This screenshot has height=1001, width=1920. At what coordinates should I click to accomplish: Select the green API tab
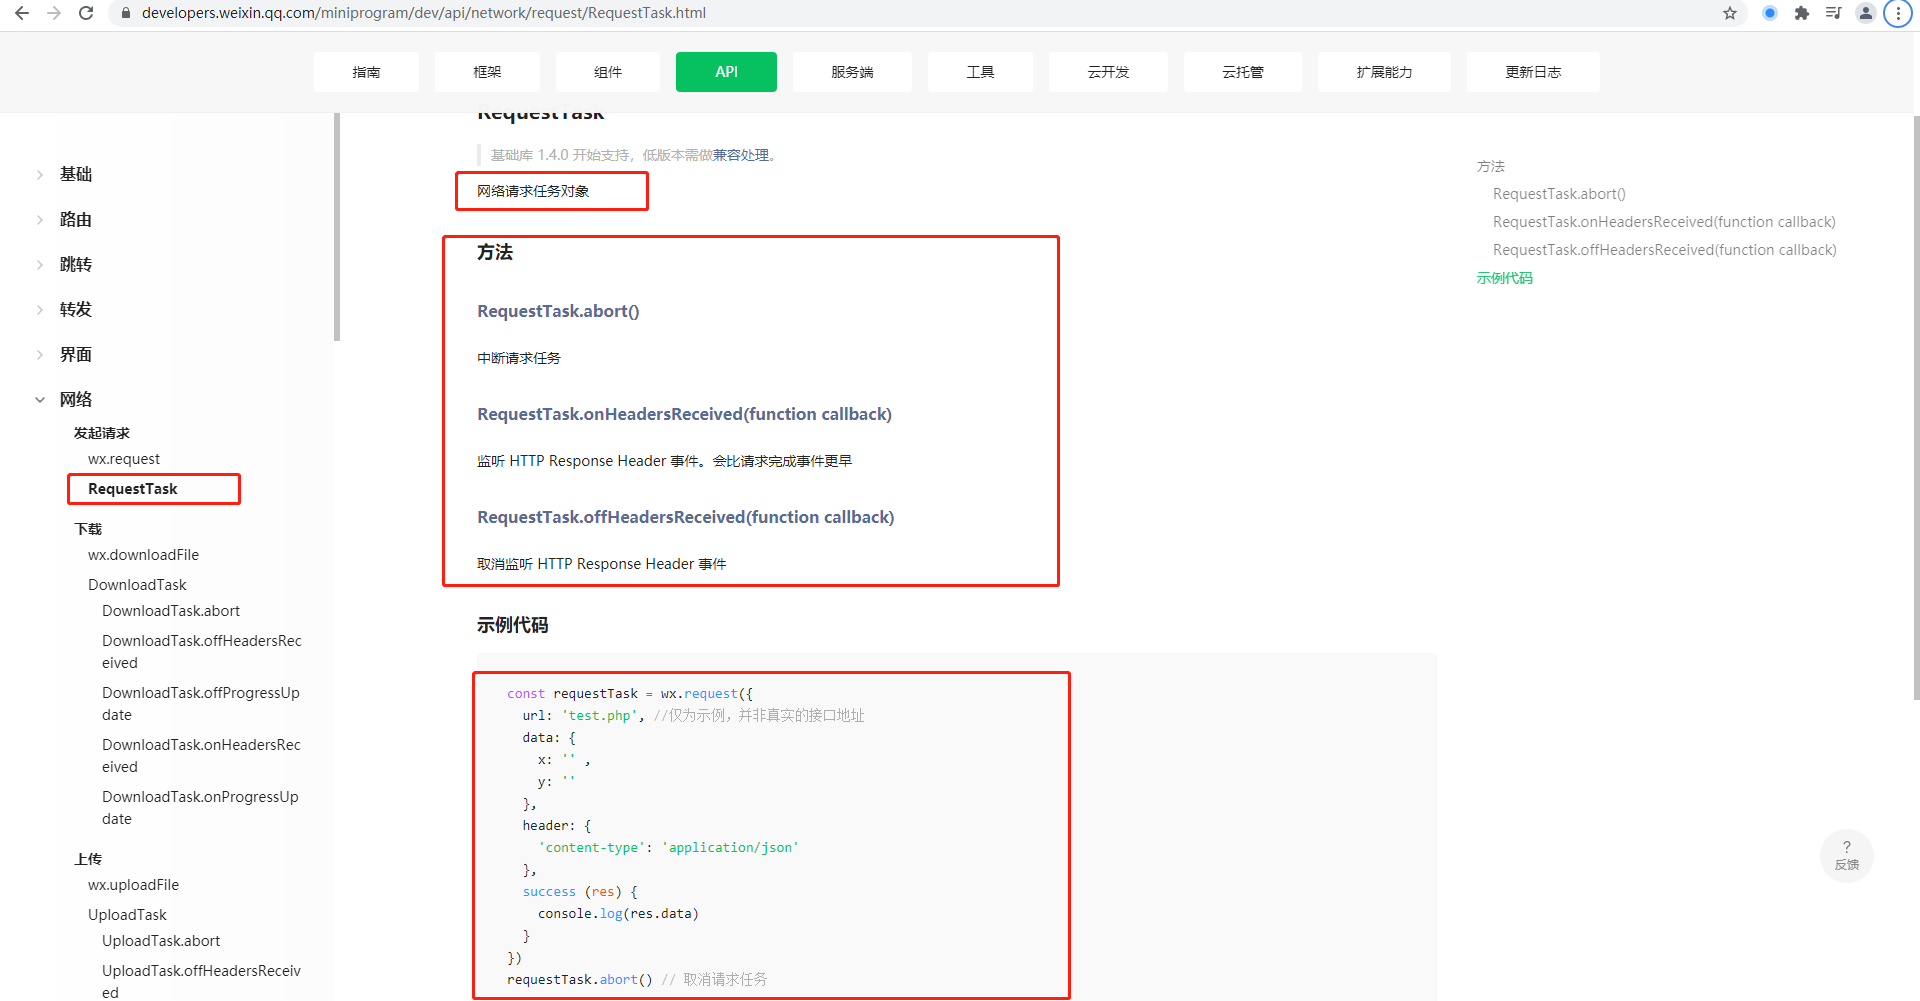click(x=726, y=72)
